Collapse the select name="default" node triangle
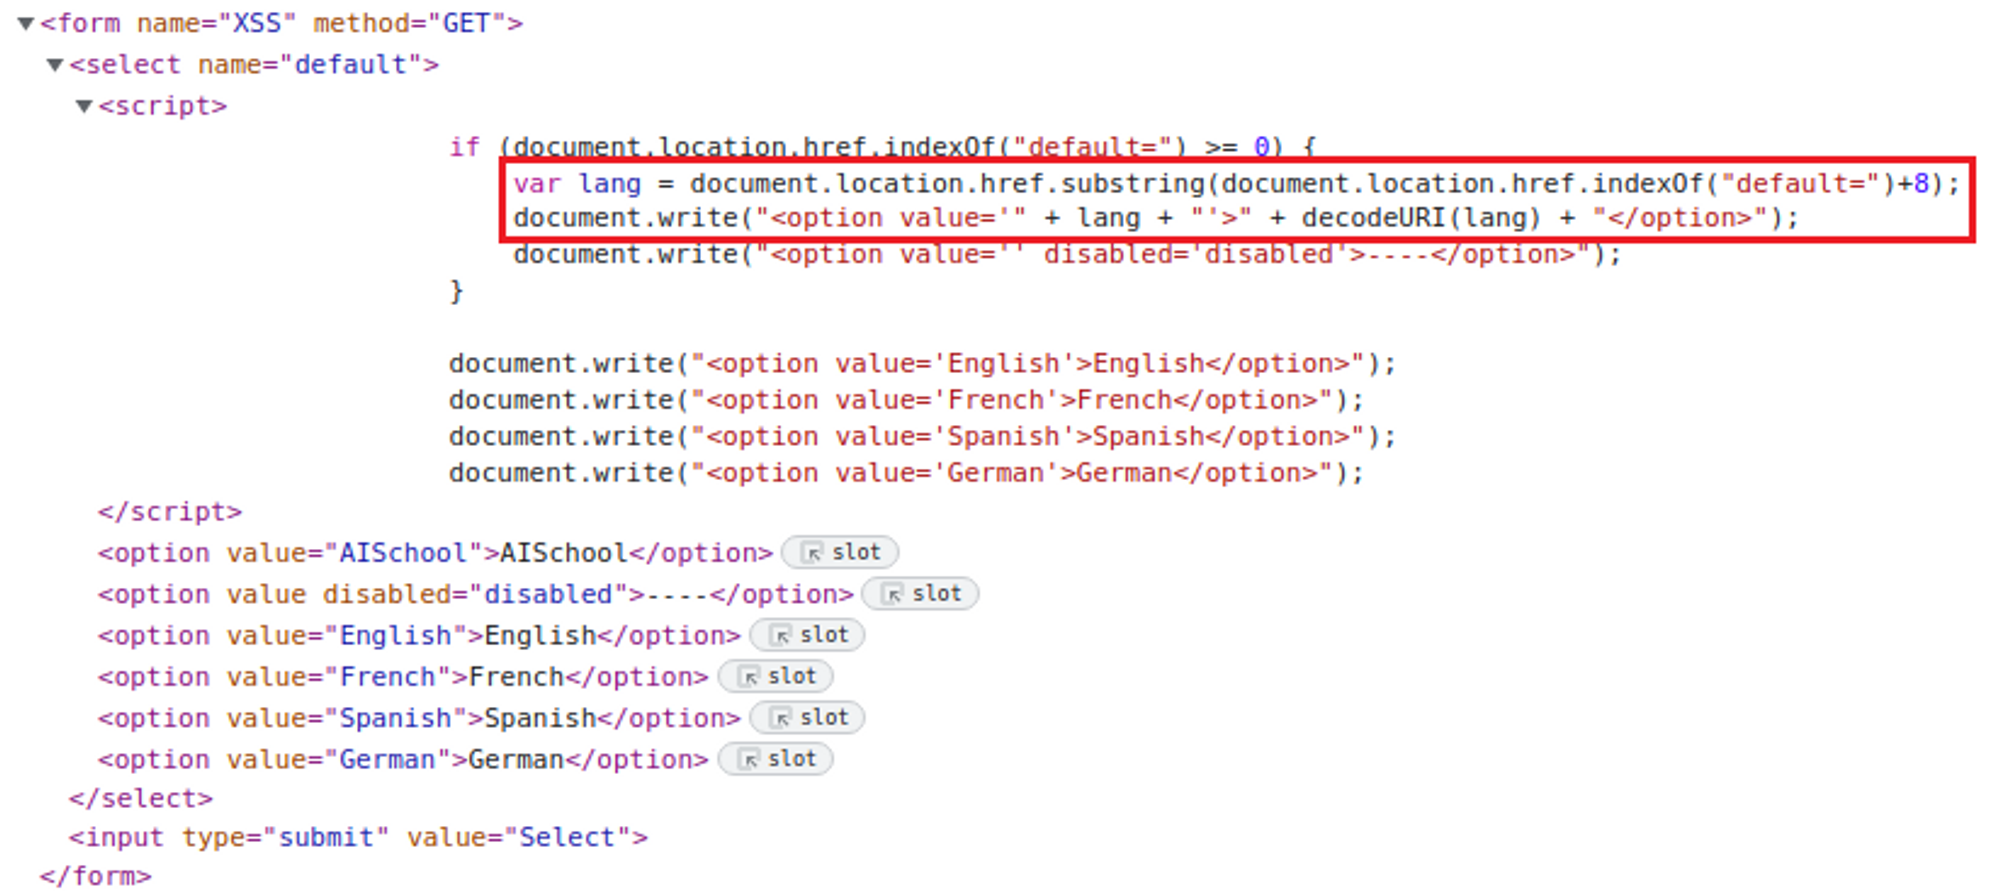 pos(55,65)
